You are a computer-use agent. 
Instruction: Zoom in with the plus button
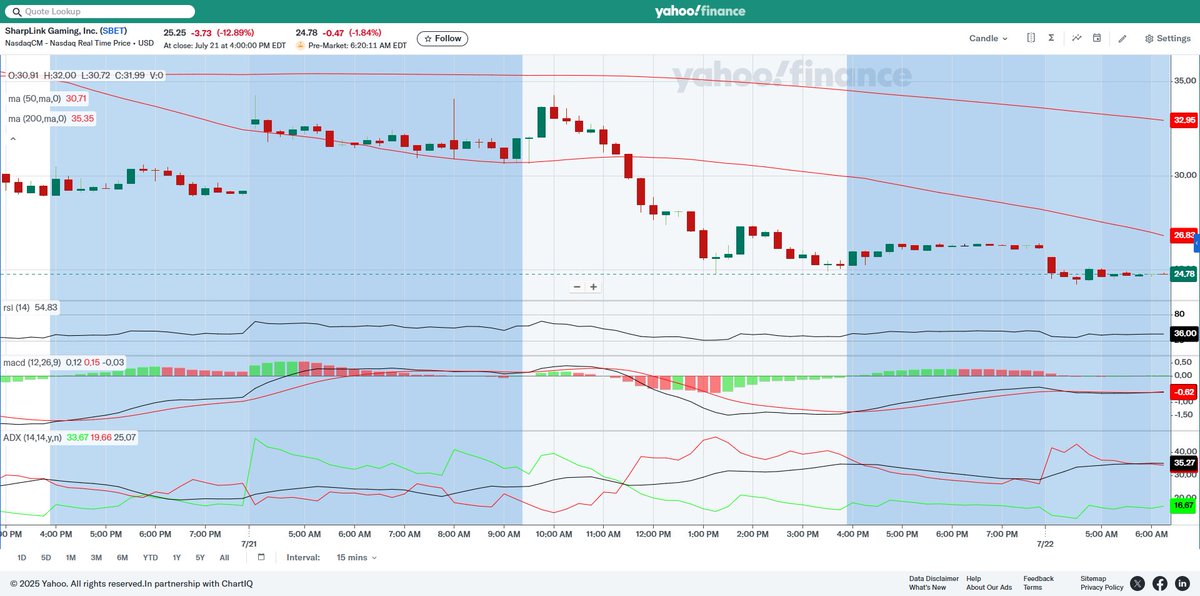pyautogui.click(x=593, y=287)
